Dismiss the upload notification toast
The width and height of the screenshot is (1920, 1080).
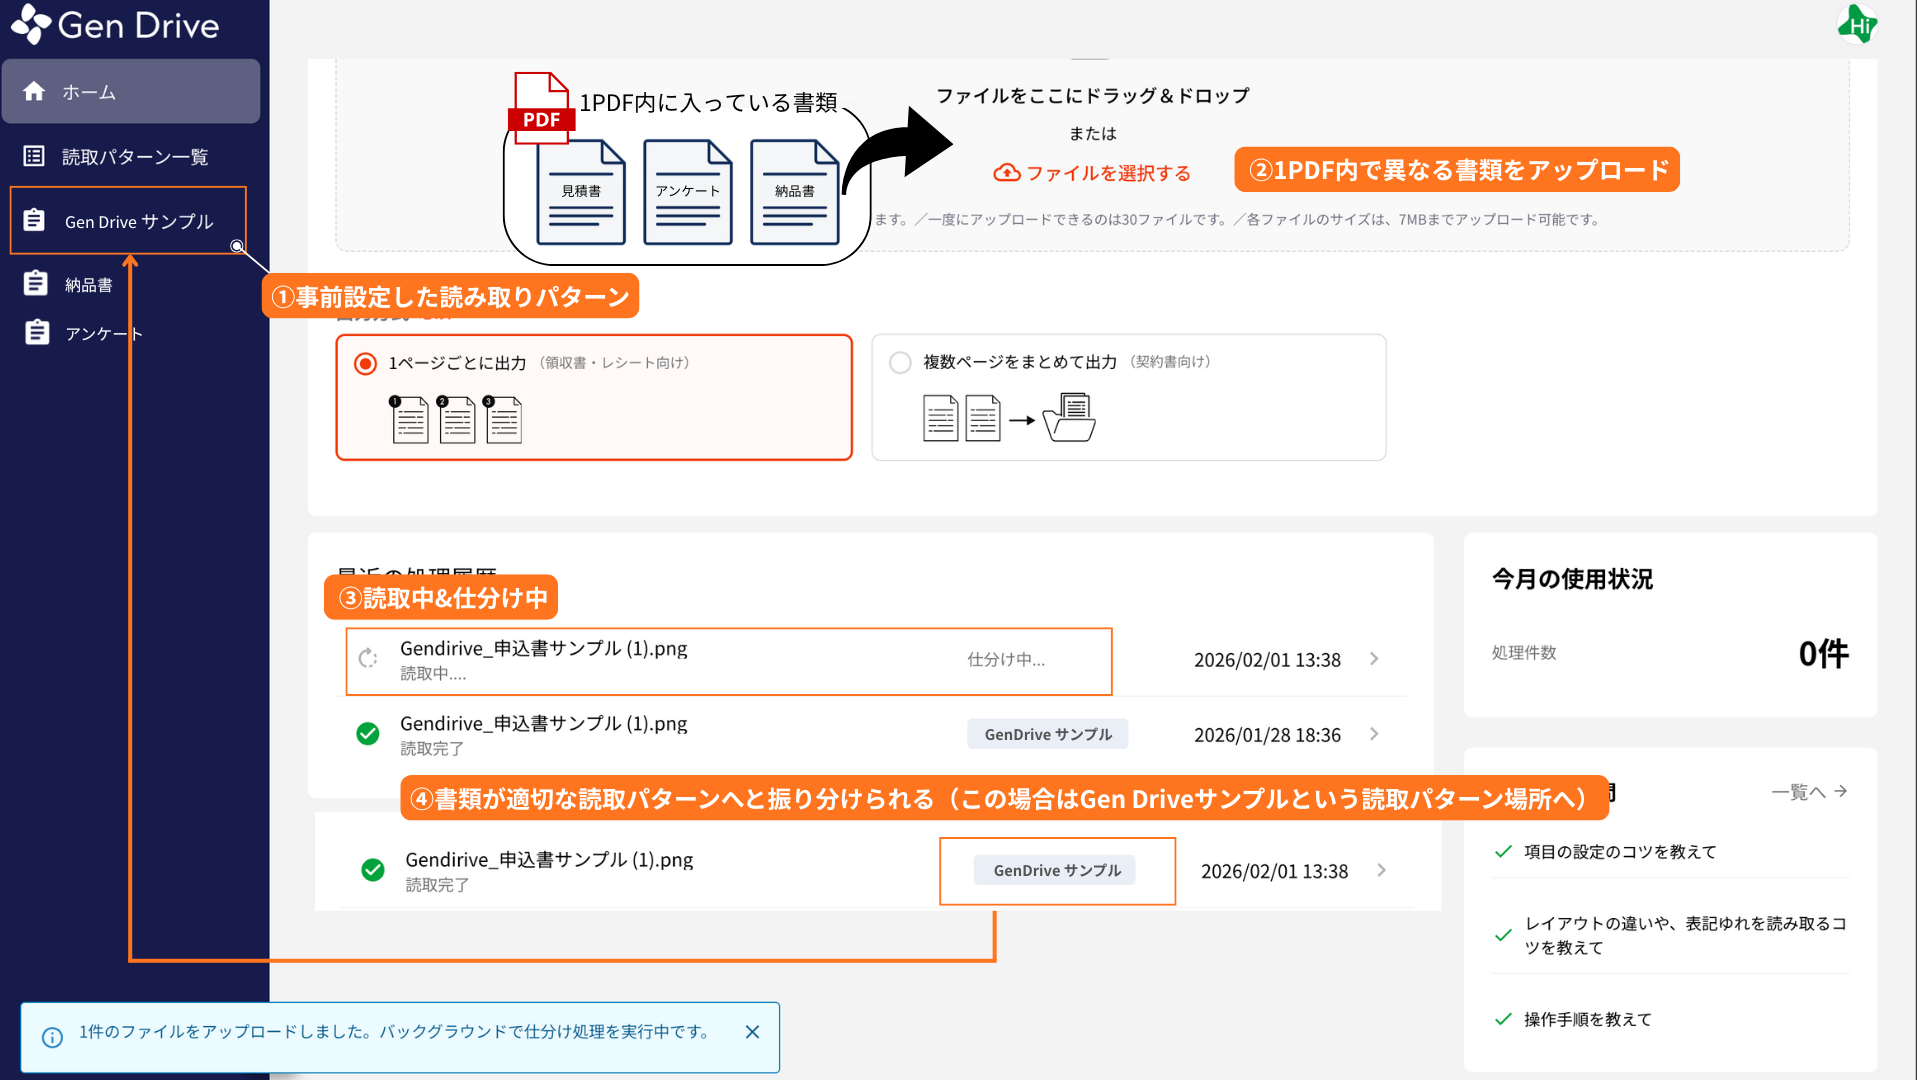tap(752, 1032)
